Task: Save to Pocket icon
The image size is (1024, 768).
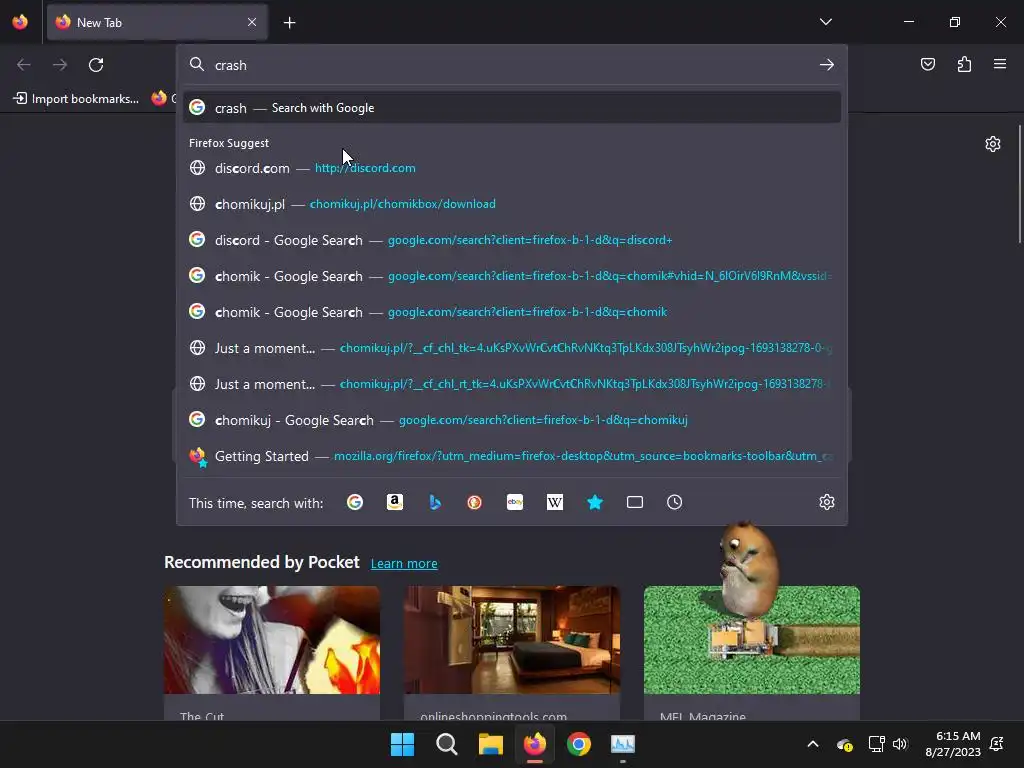Action: [x=927, y=64]
